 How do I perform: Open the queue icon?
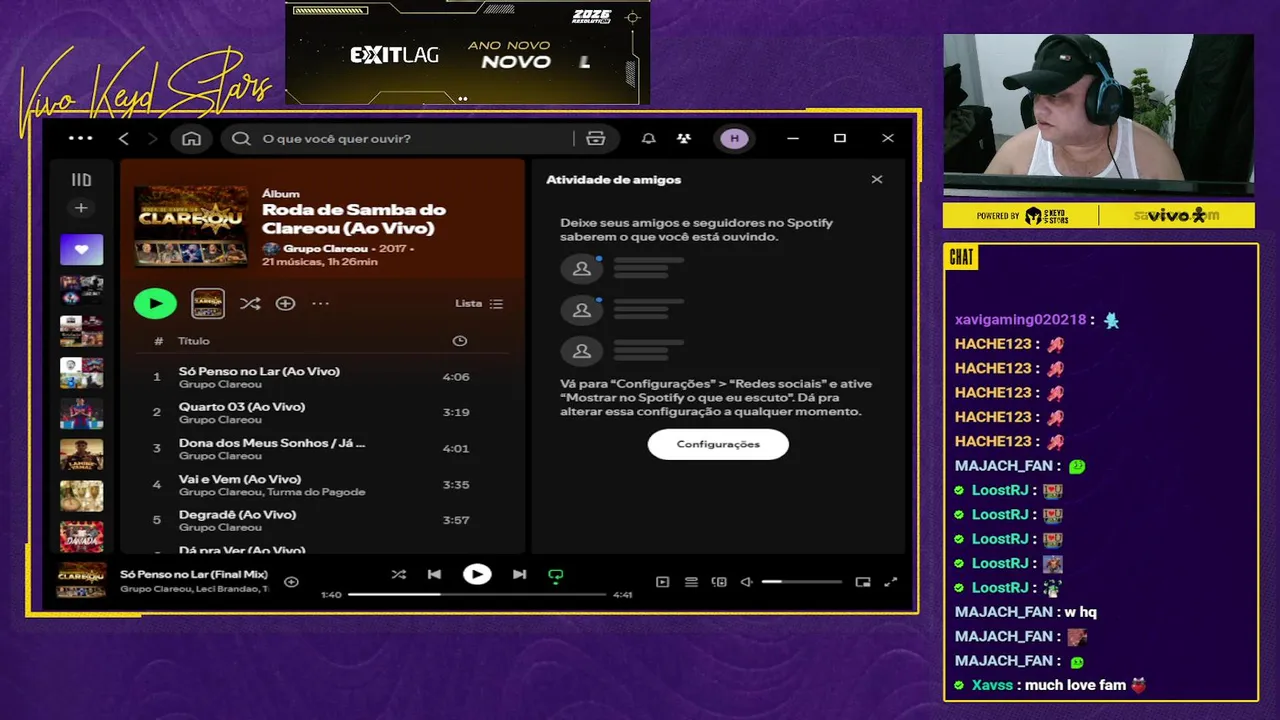click(691, 582)
